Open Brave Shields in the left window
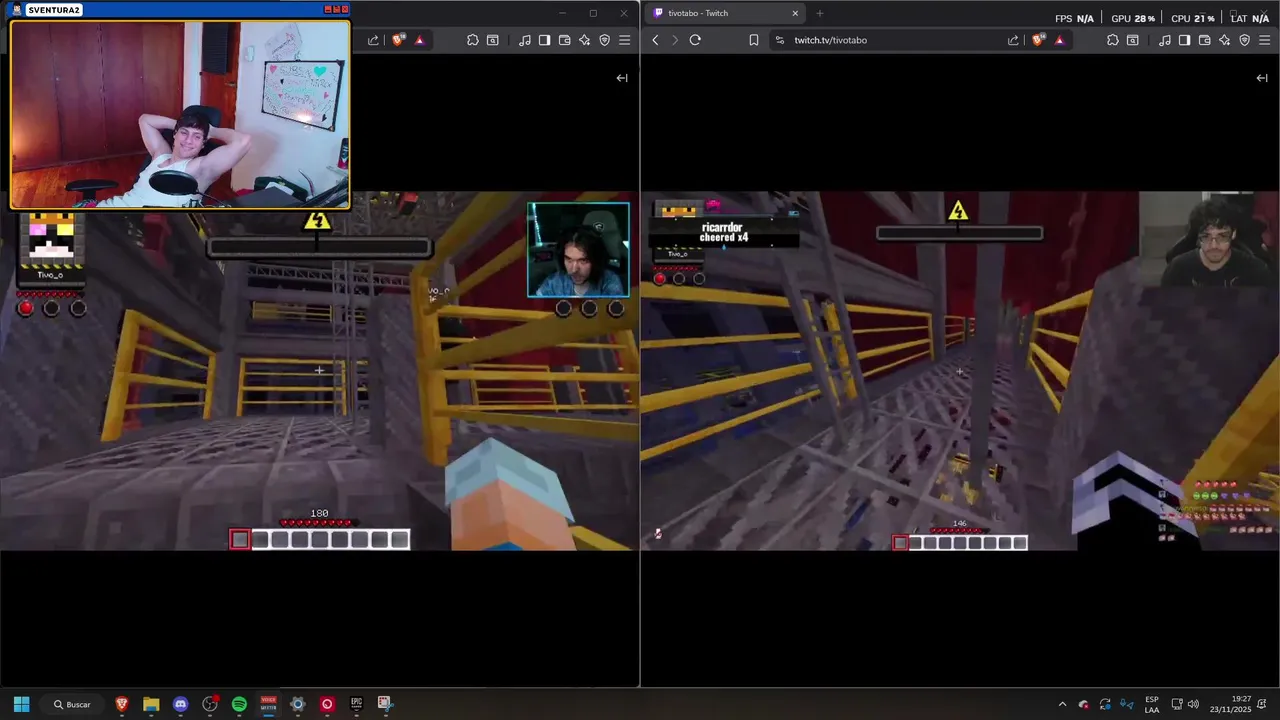Viewport: 1280px width, 720px height. click(x=398, y=40)
